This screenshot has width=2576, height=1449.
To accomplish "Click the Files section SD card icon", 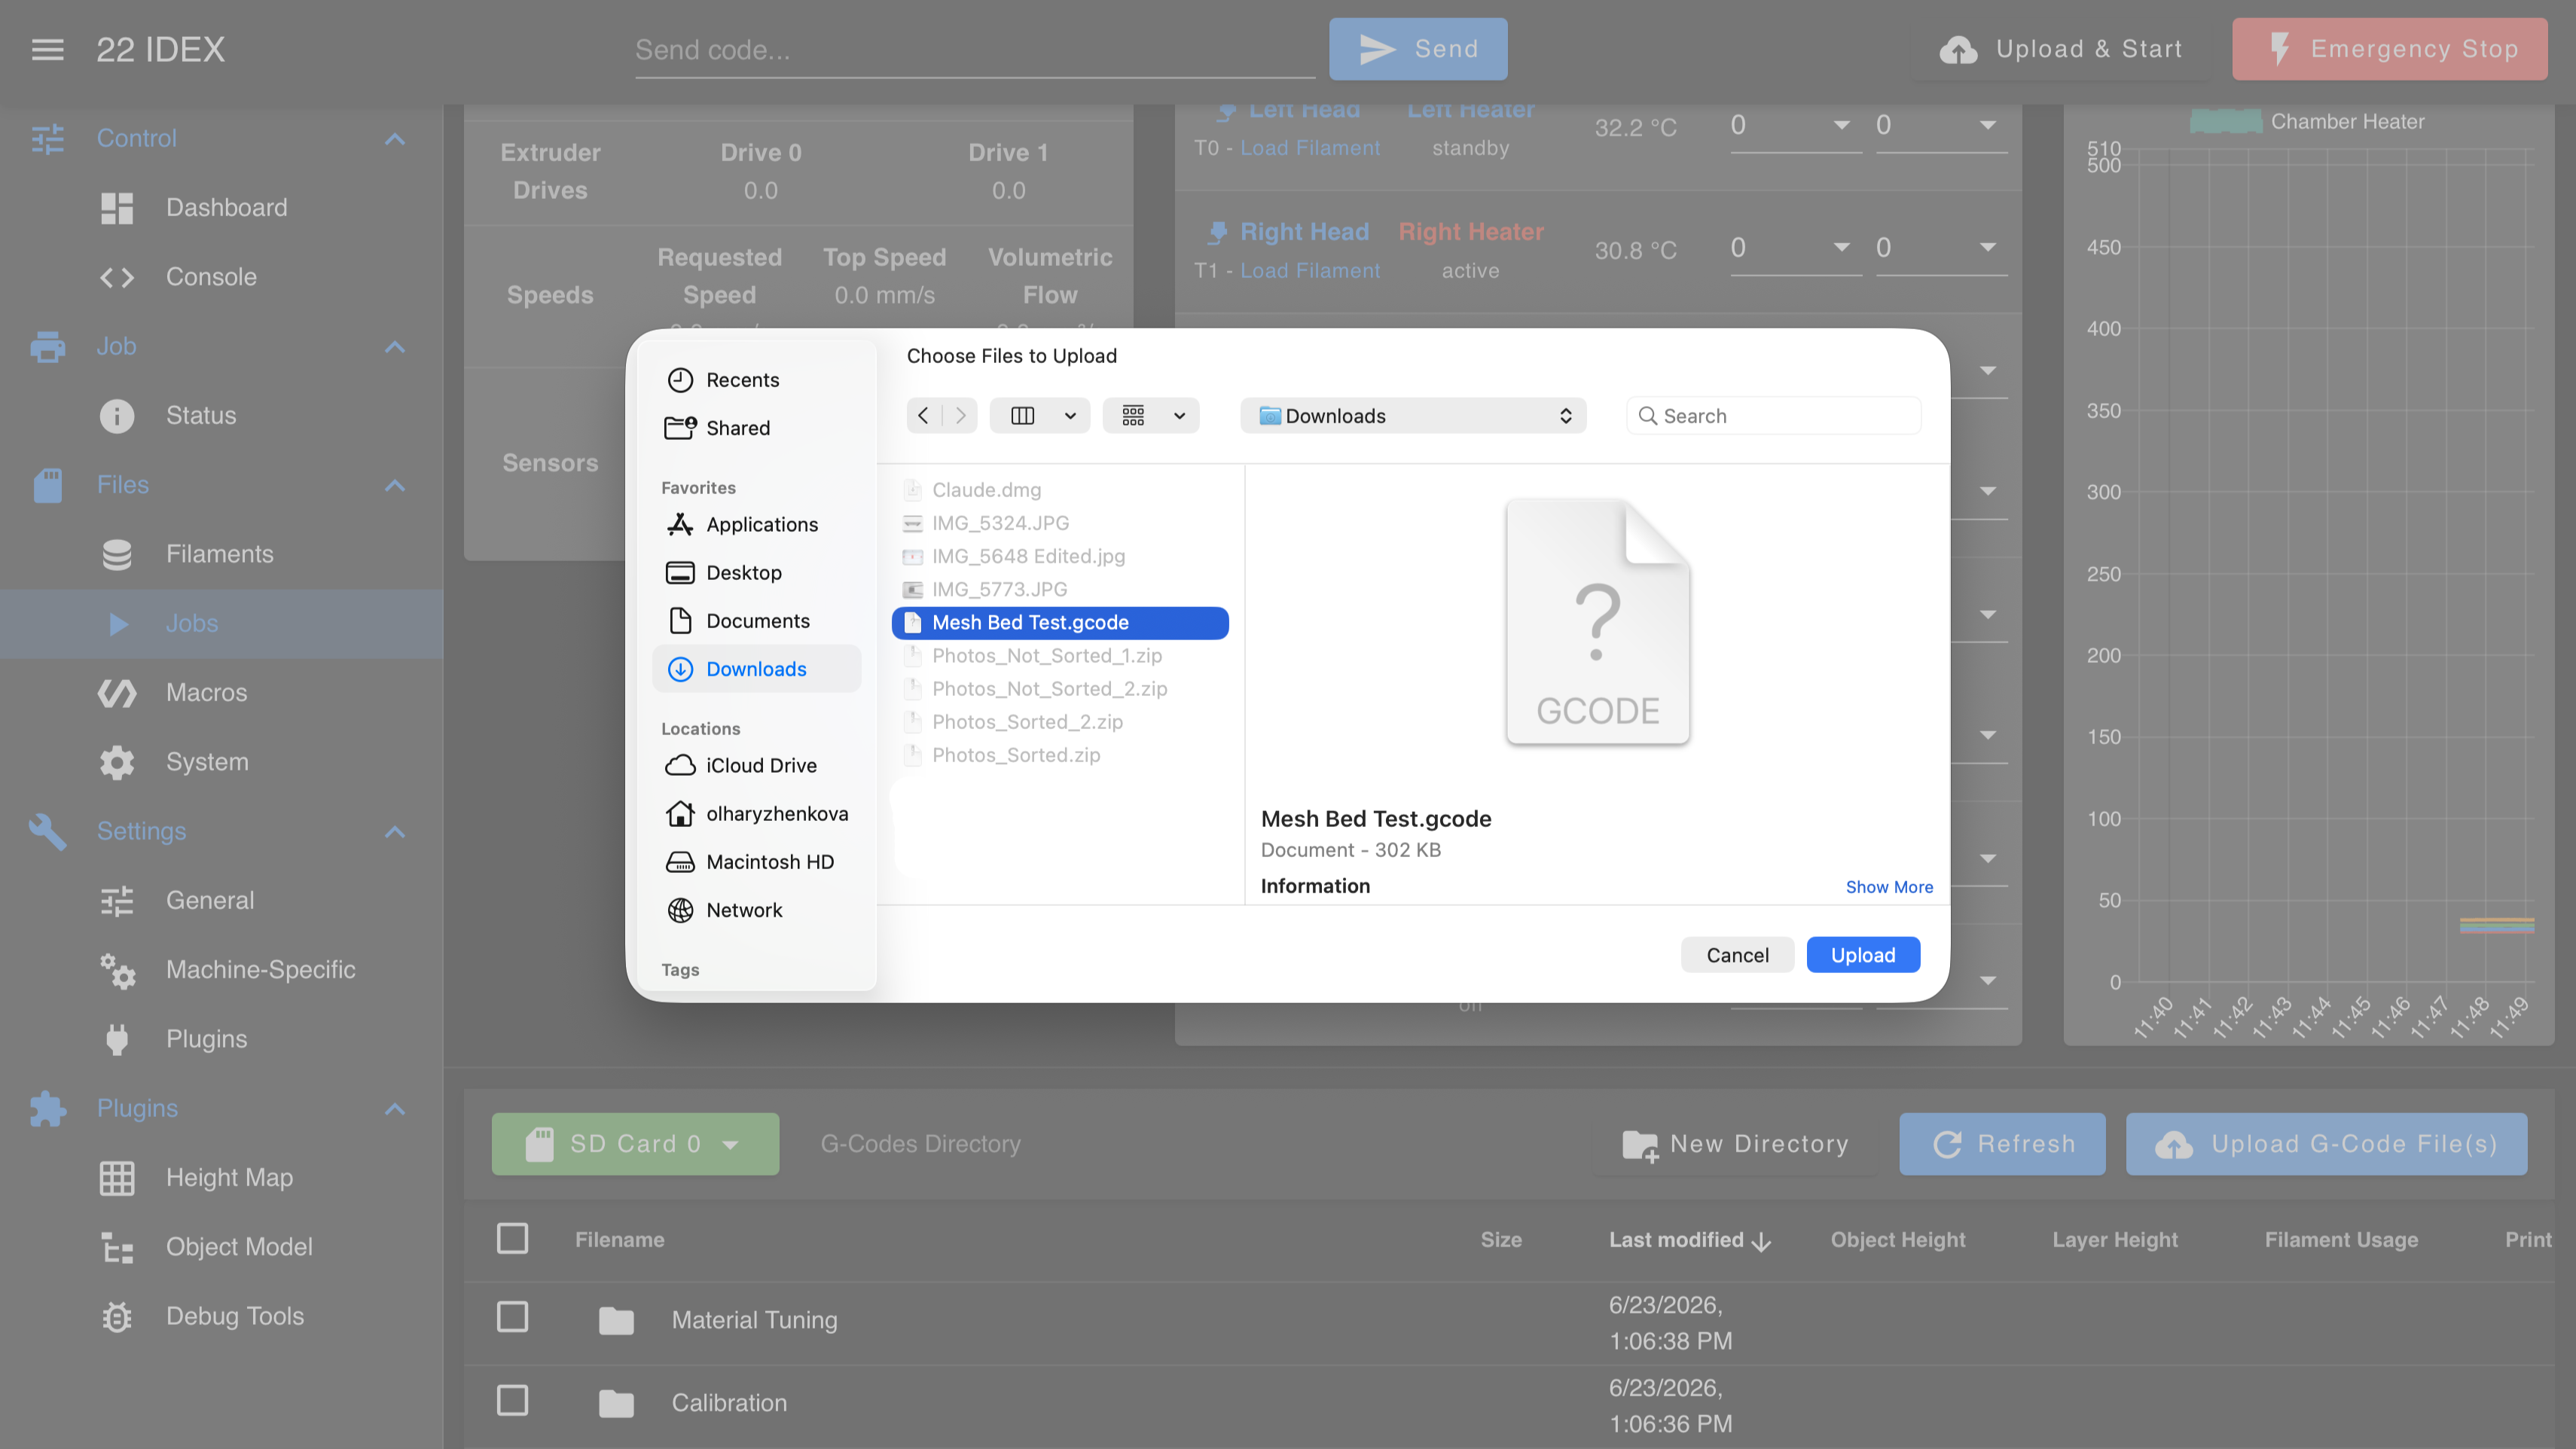I will [47, 485].
